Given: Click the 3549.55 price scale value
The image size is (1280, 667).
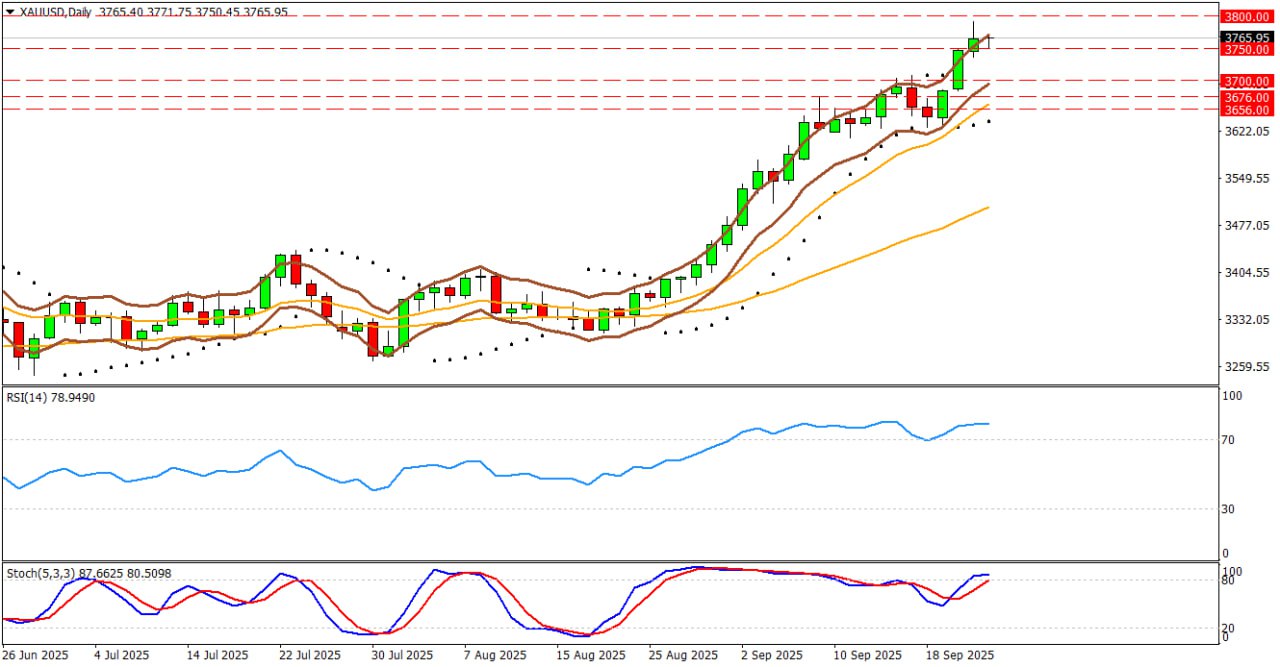Looking at the screenshot, I should [x=1246, y=178].
